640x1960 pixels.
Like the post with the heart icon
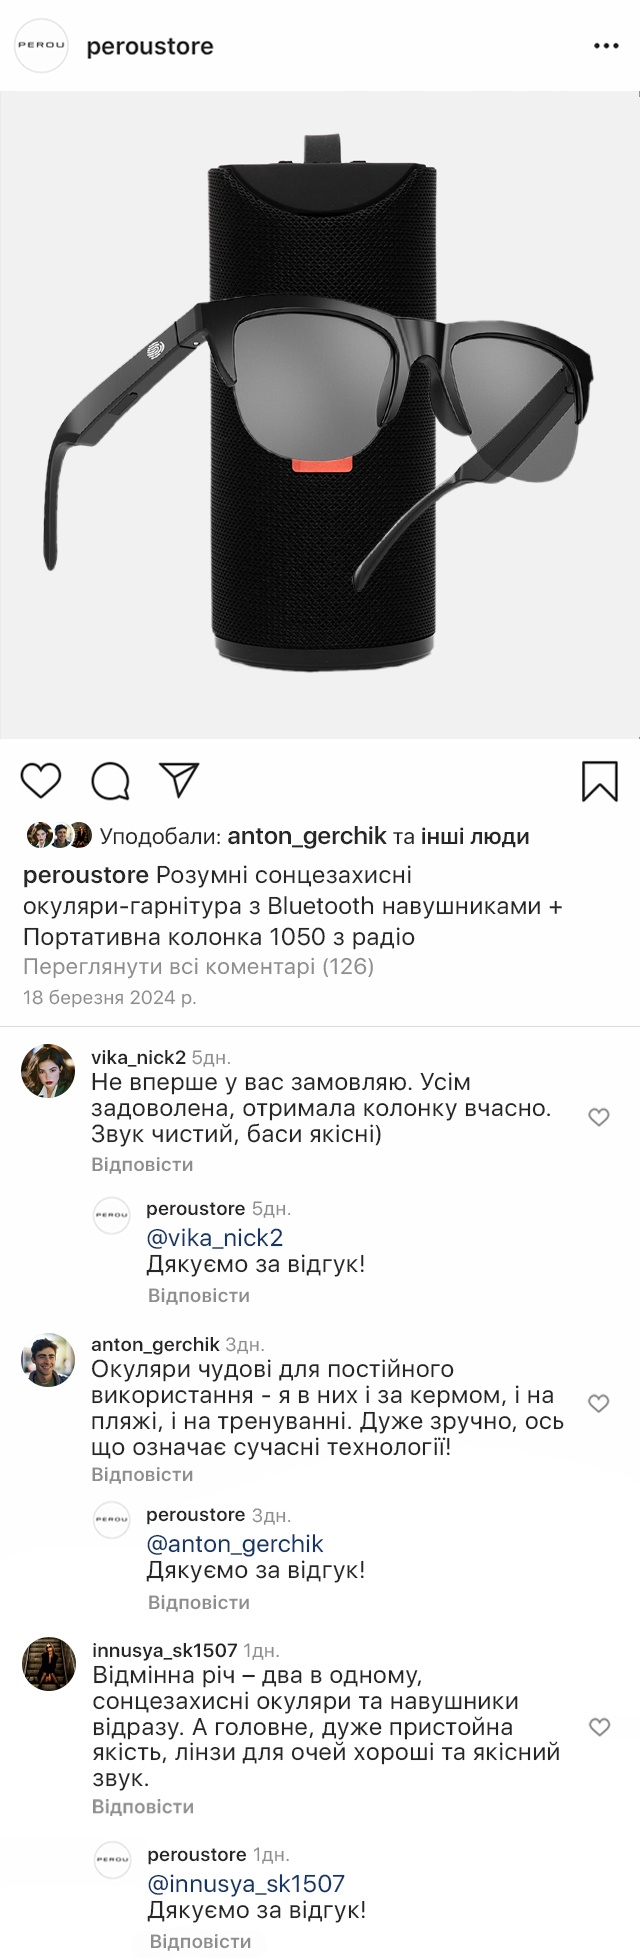click(41, 780)
